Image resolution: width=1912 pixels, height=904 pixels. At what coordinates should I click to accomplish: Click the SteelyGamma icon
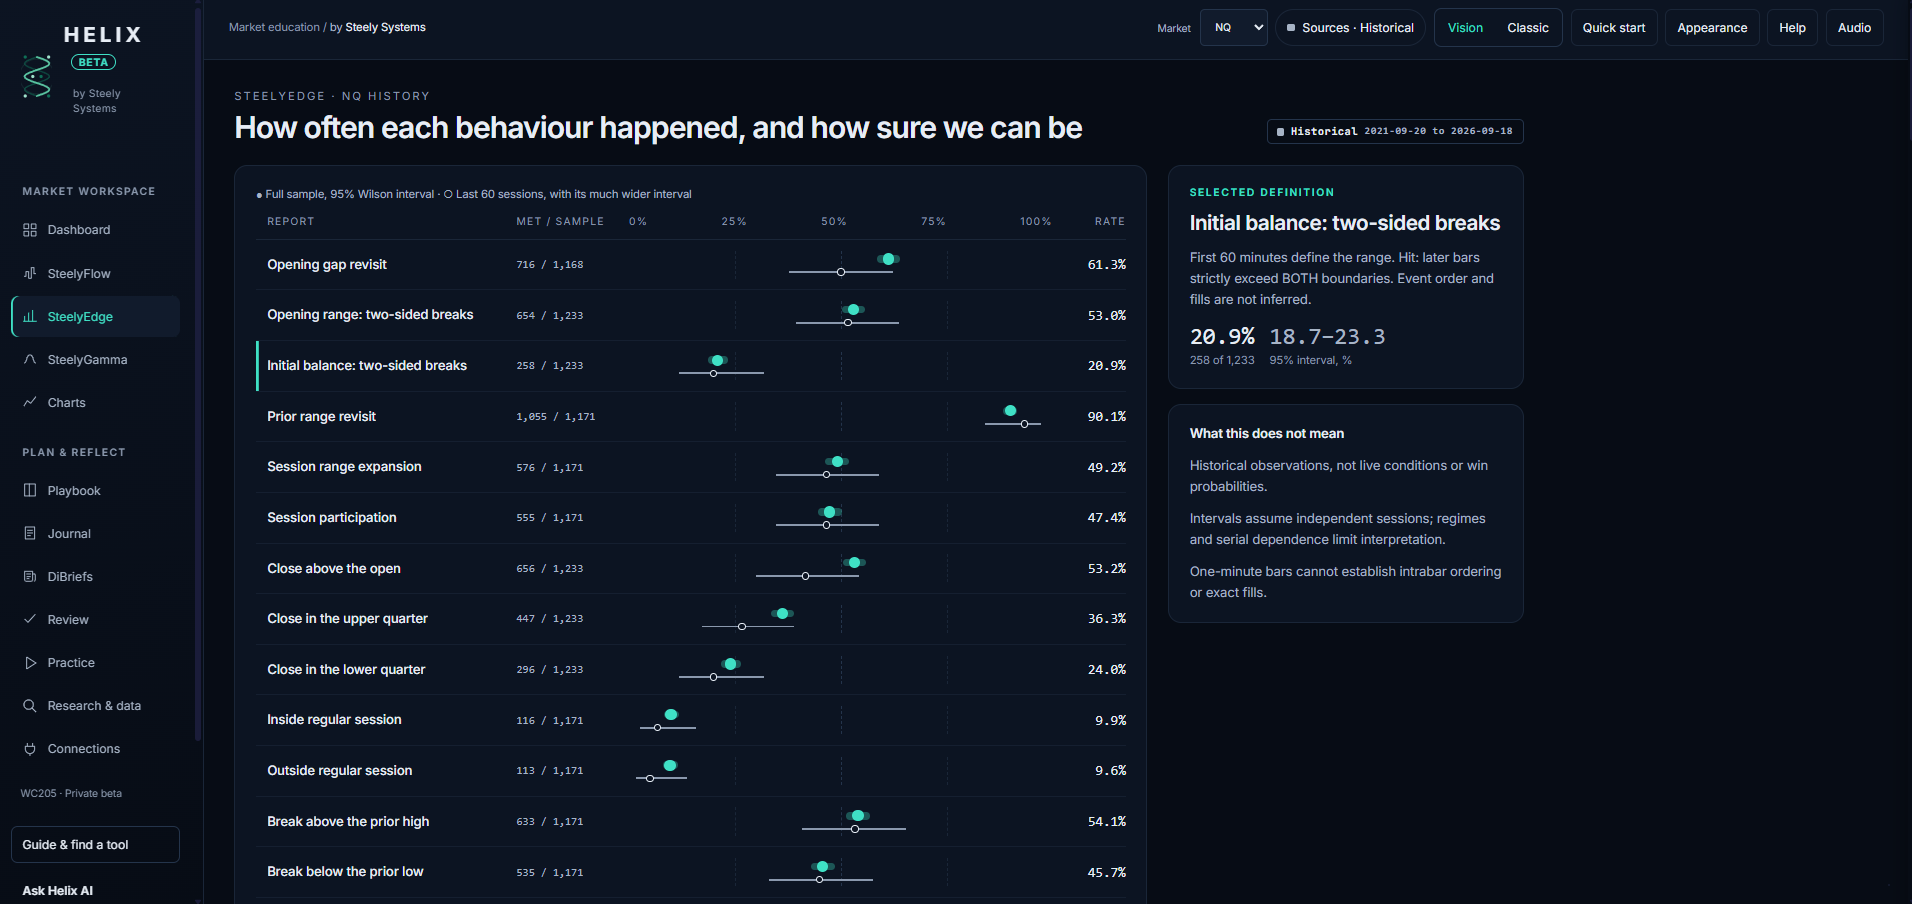click(30, 359)
